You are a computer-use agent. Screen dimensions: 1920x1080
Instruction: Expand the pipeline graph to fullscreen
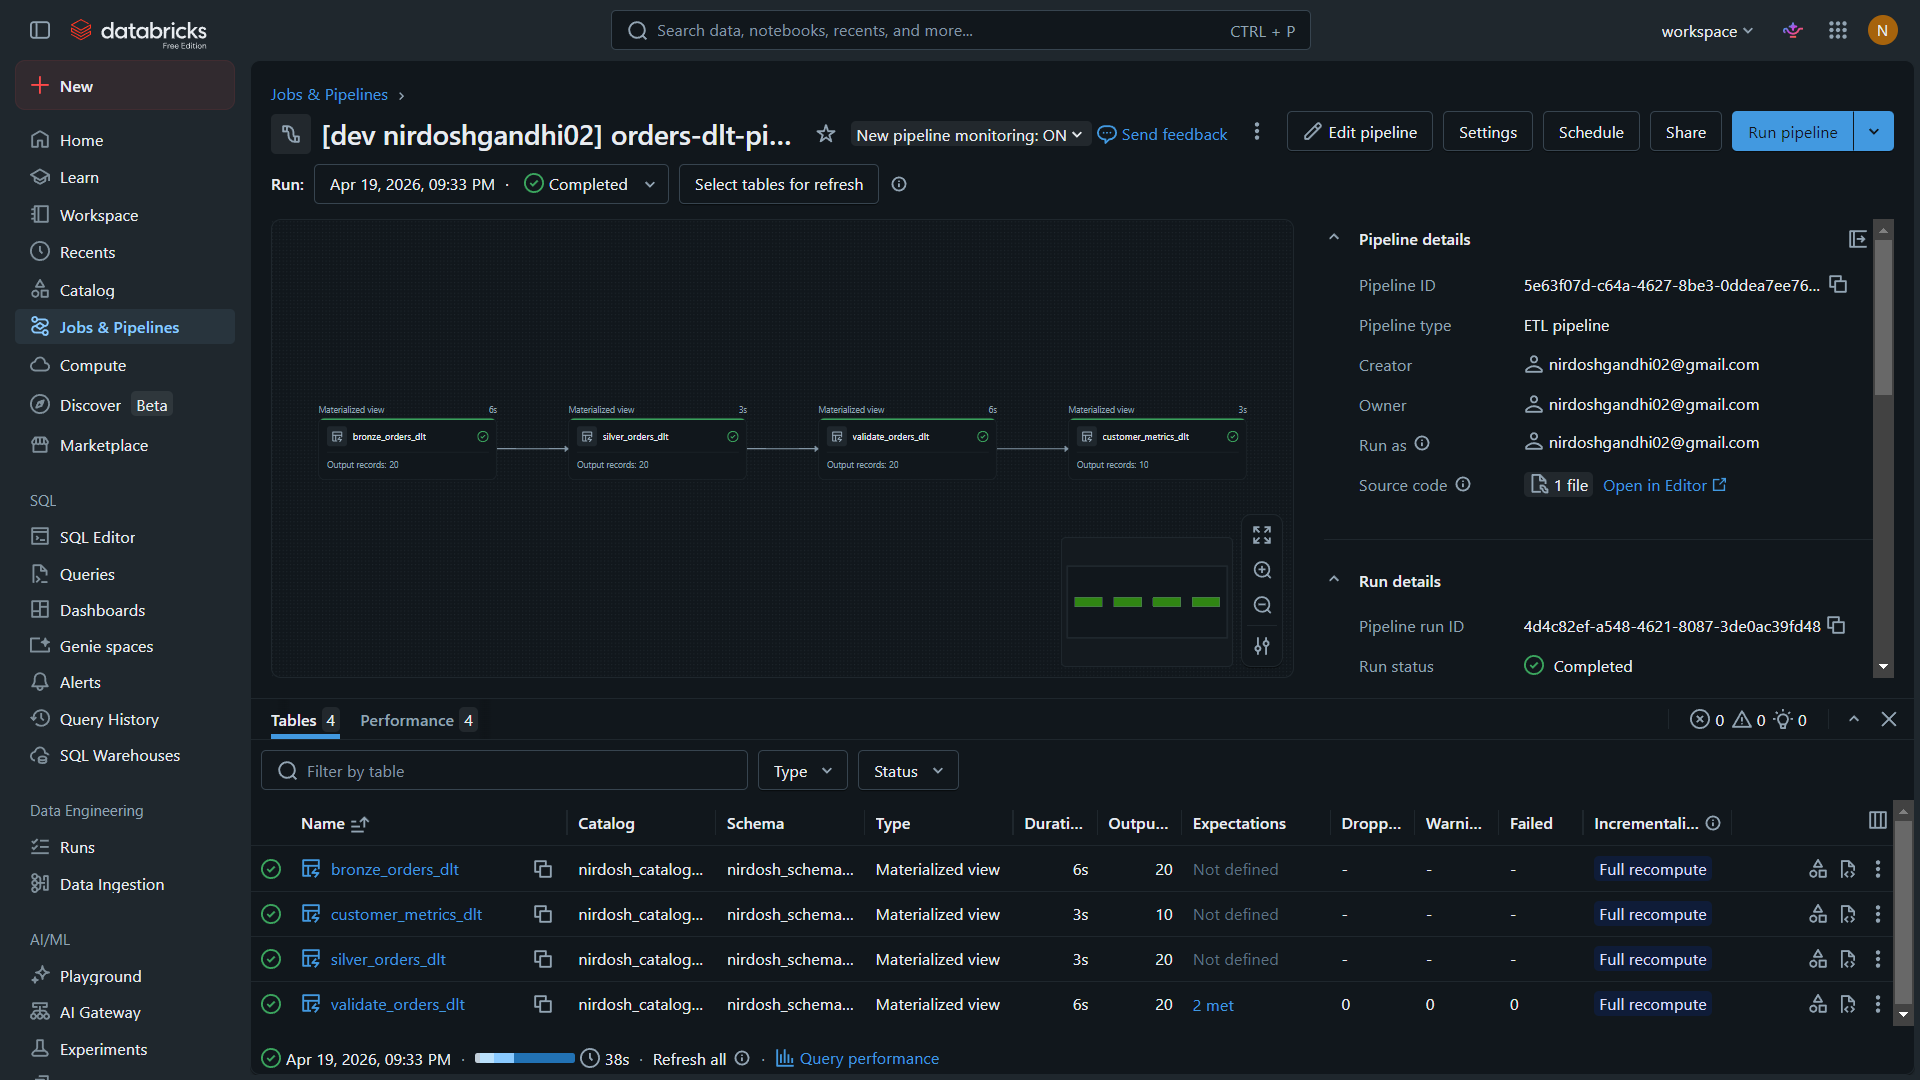(1262, 535)
